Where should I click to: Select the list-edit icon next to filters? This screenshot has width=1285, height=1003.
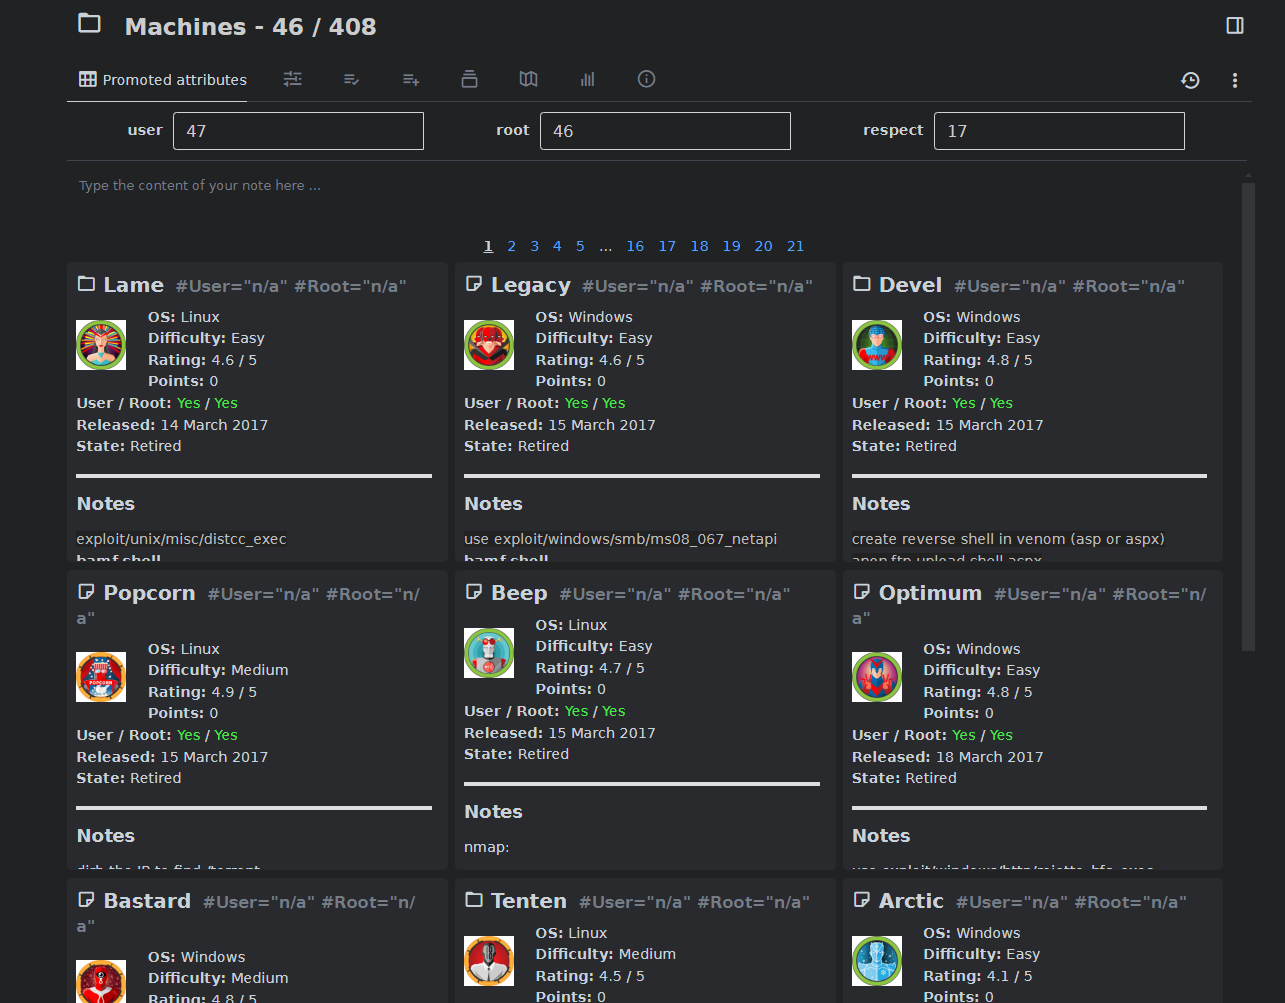pos(351,79)
